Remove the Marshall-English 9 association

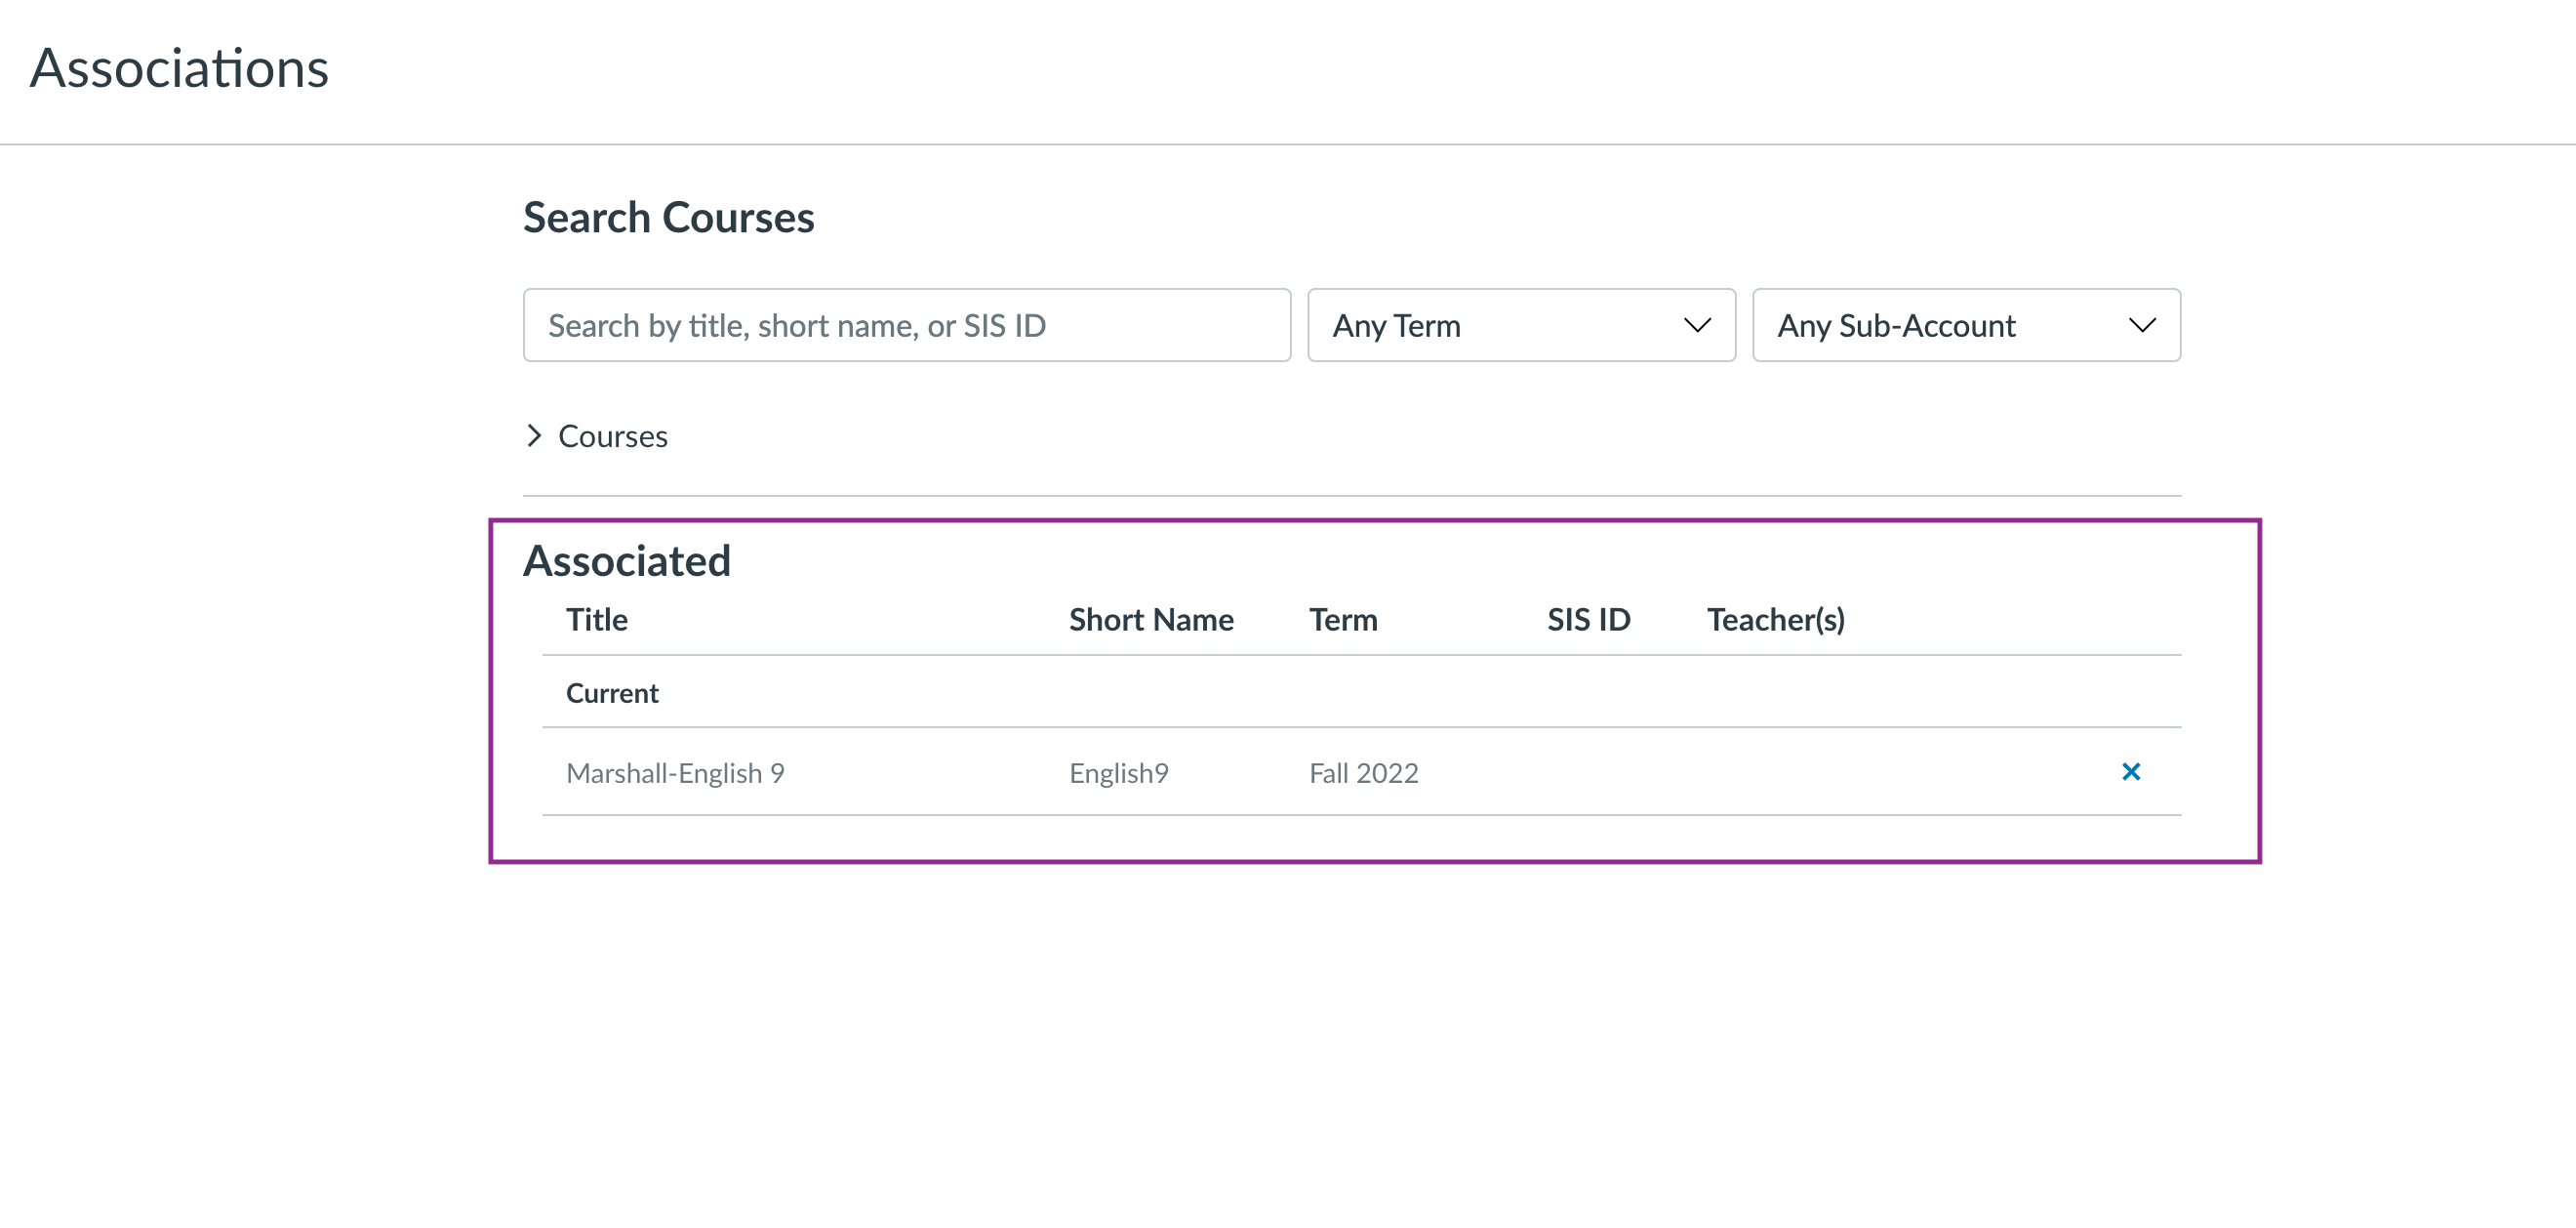(2130, 772)
